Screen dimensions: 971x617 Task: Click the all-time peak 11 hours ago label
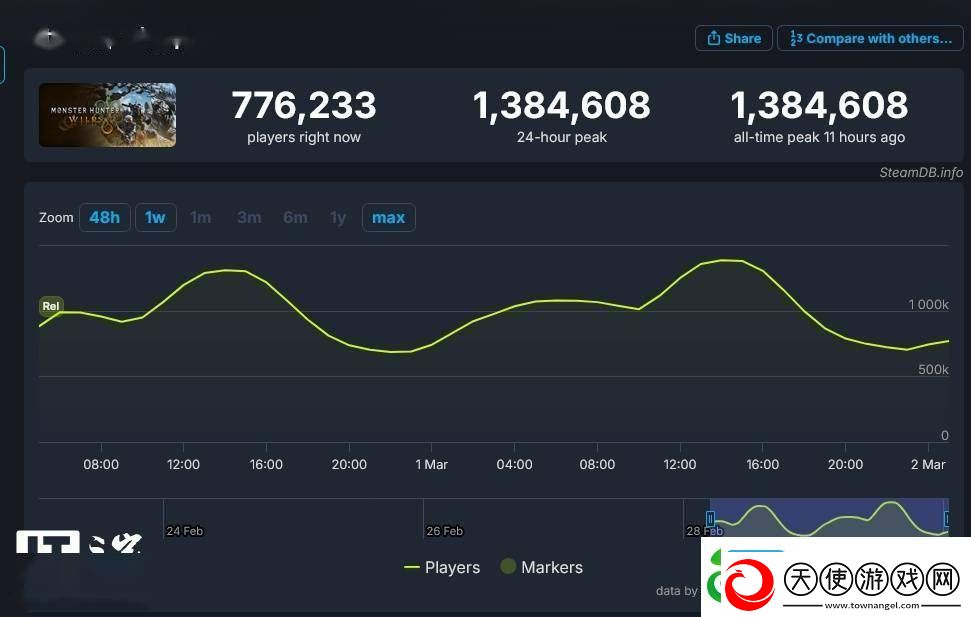click(x=819, y=137)
